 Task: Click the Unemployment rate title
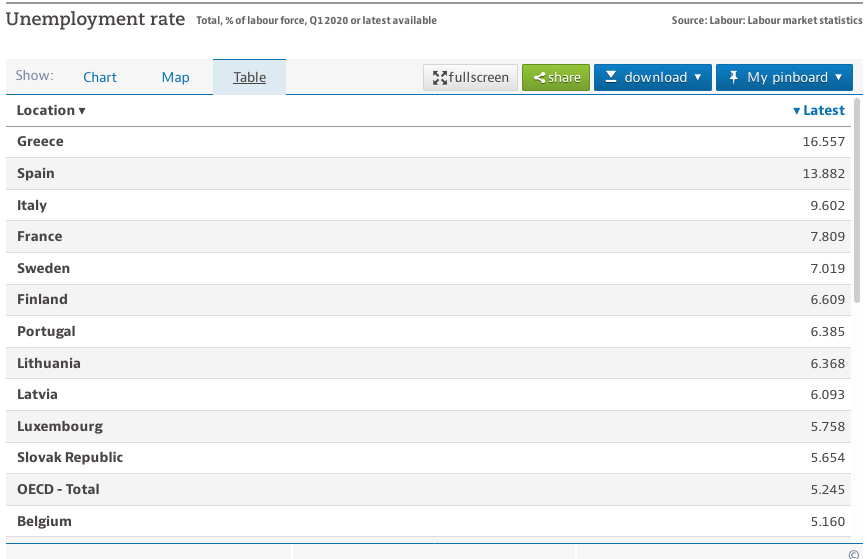[95, 19]
